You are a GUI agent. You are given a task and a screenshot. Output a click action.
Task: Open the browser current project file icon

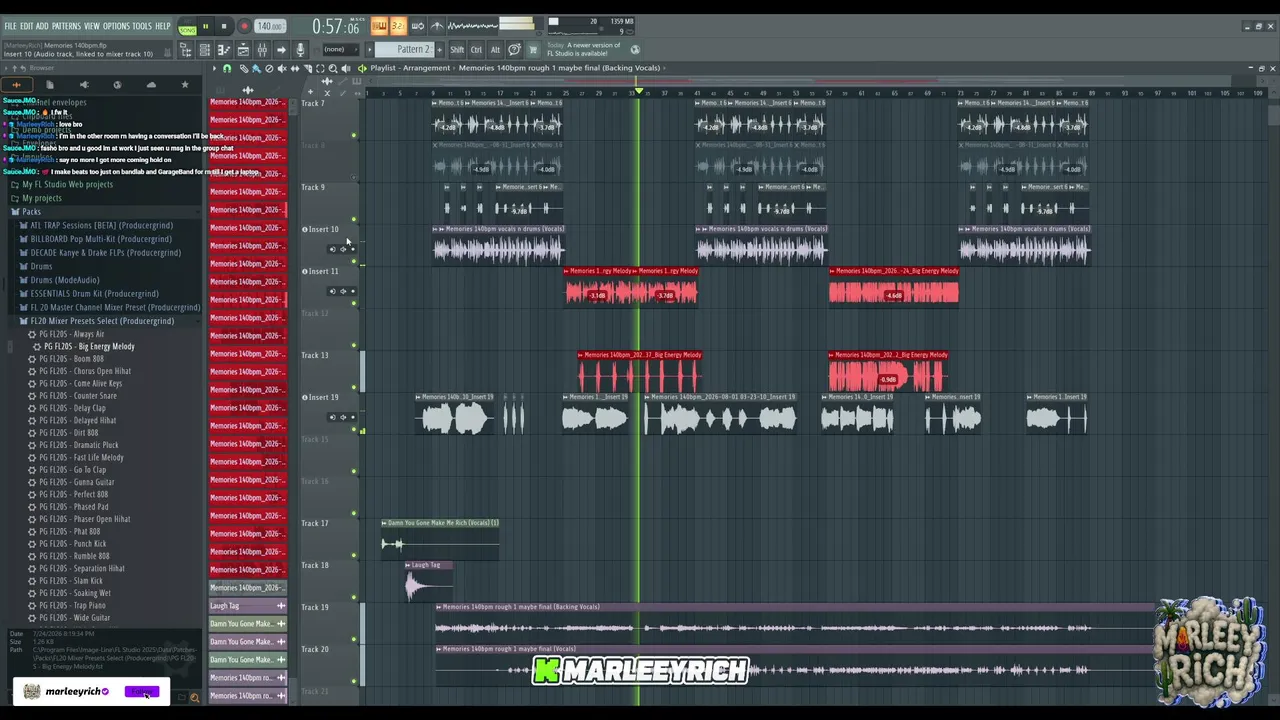point(50,85)
